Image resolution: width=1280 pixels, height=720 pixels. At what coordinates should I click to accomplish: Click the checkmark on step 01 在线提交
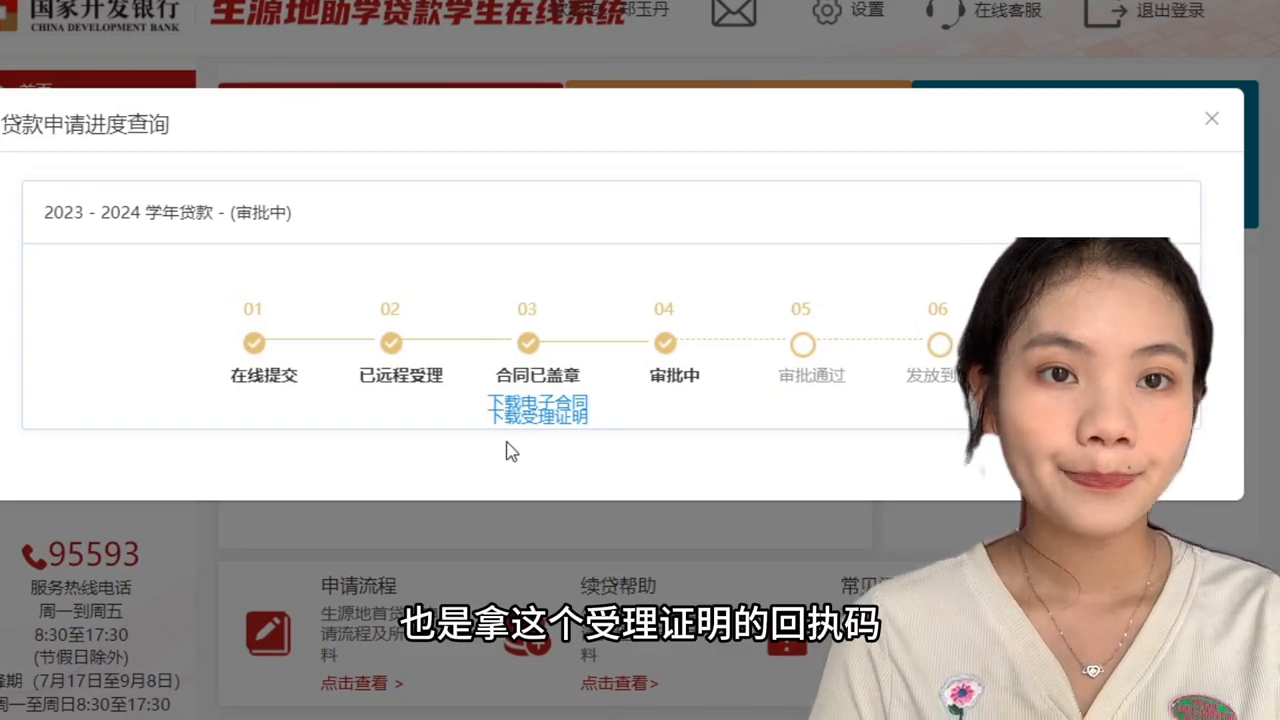coord(253,343)
